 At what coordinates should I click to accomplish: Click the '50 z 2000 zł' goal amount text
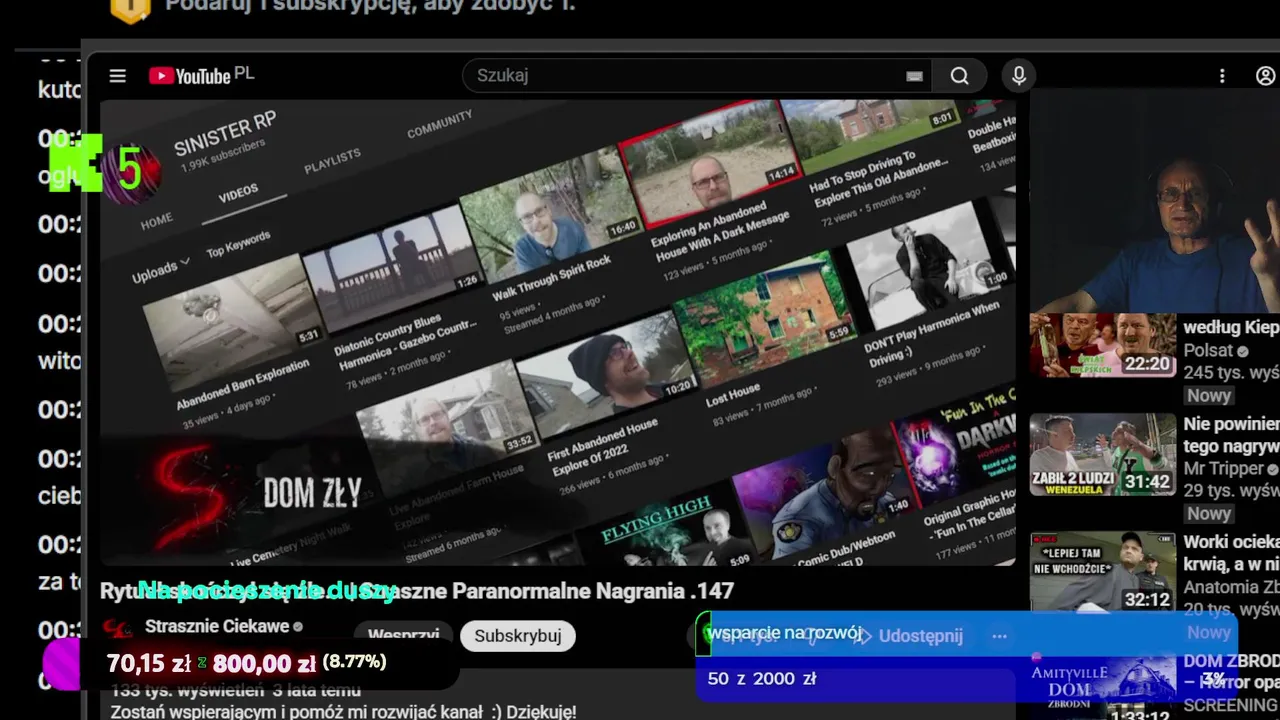tap(762, 679)
